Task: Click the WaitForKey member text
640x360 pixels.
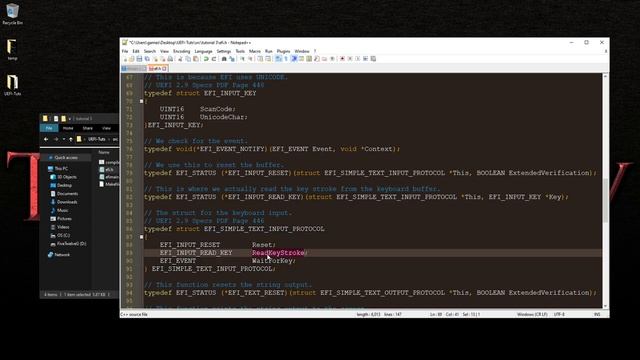Action: point(272,261)
